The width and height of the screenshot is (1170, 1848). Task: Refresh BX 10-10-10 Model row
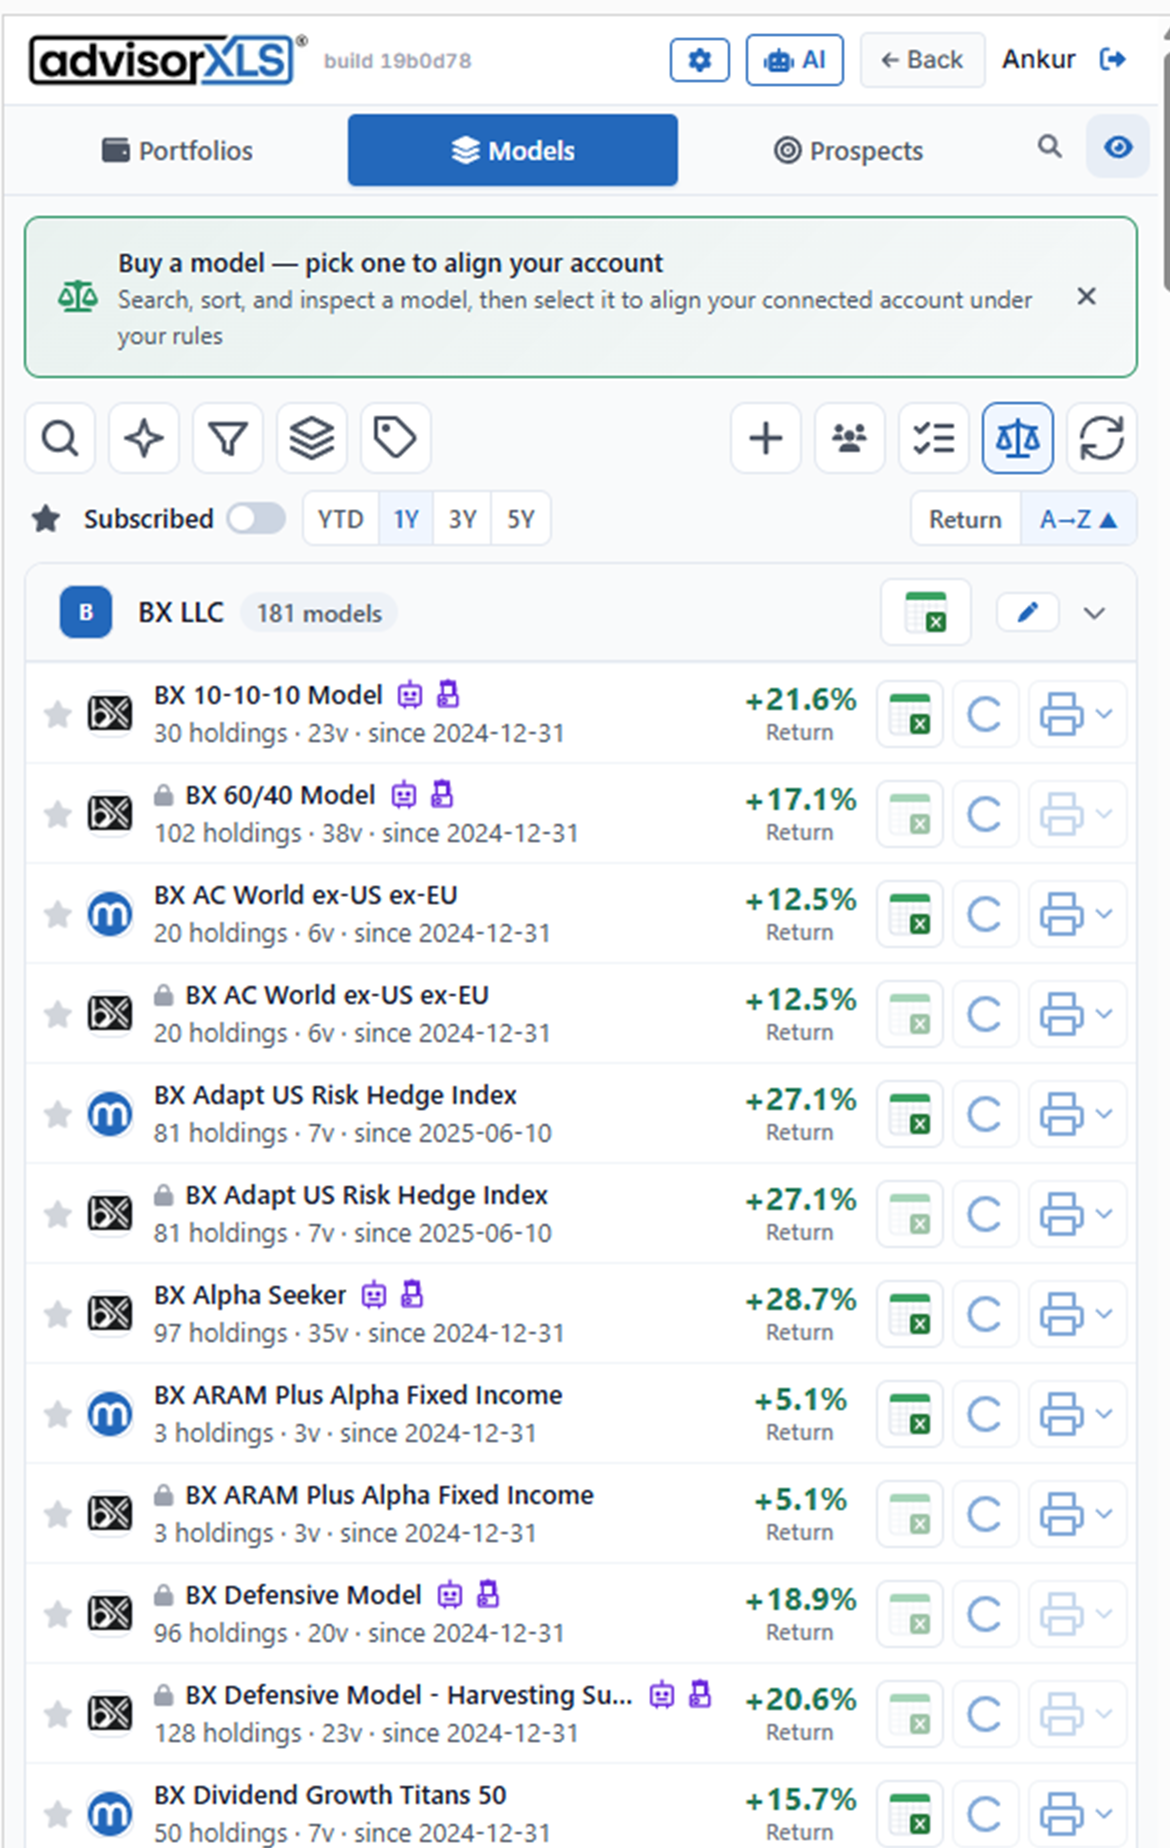pyautogui.click(x=984, y=714)
